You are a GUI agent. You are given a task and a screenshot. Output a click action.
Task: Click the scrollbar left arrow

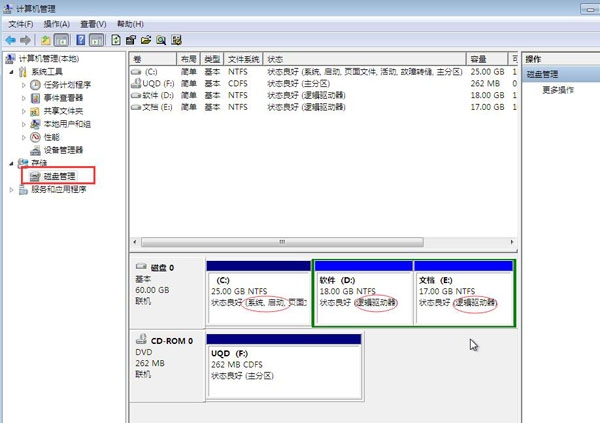[x=135, y=242]
